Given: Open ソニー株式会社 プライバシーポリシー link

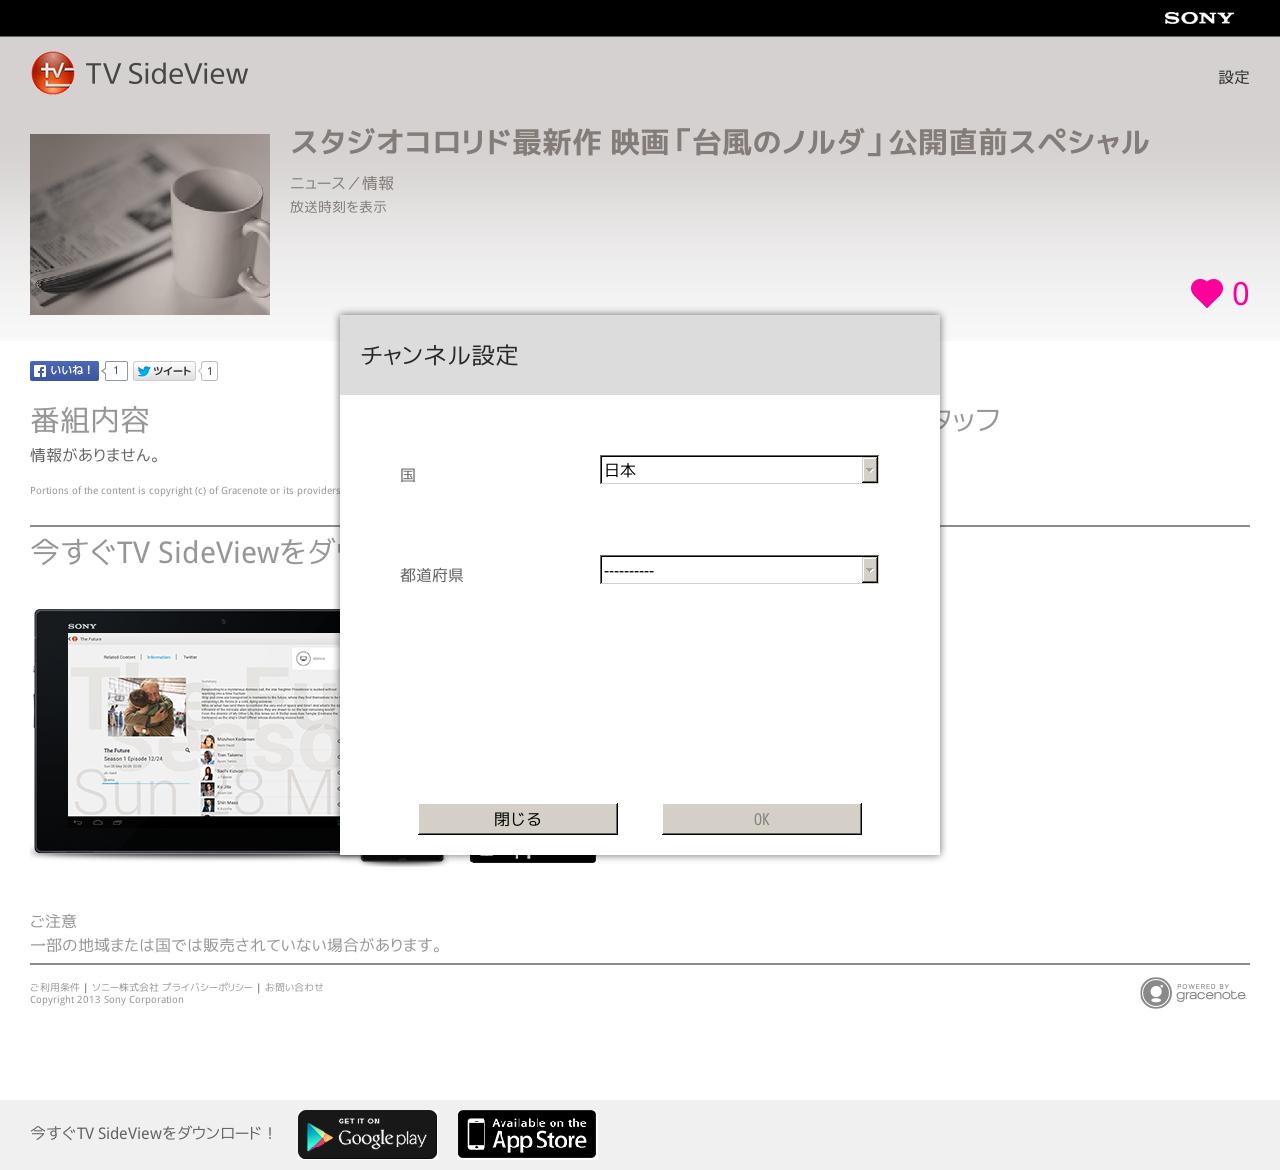Looking at the screenshot, I should (172, 987).
